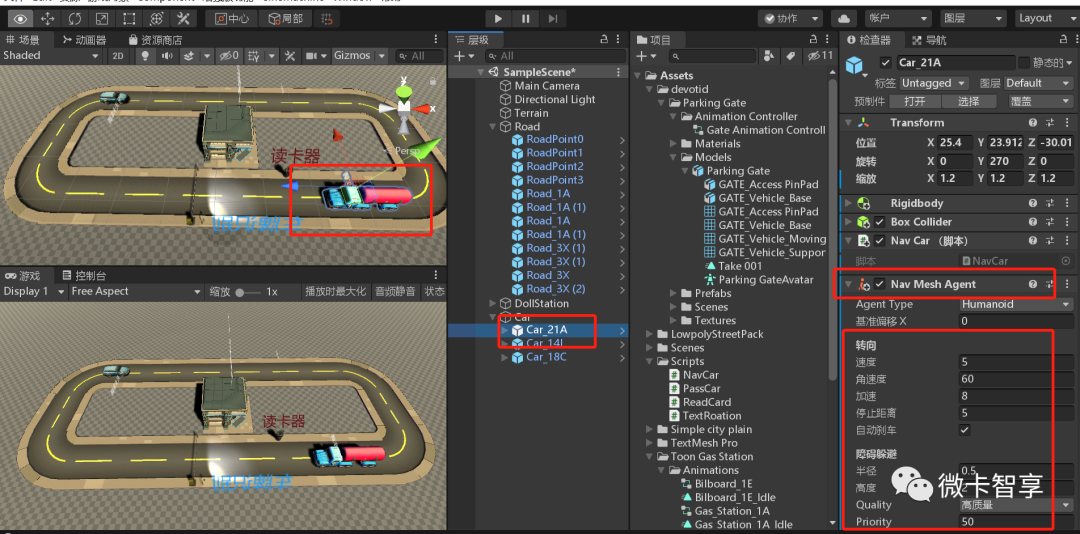Expand the Rigidbody component
1080x534 pixels.
point(850,203)
